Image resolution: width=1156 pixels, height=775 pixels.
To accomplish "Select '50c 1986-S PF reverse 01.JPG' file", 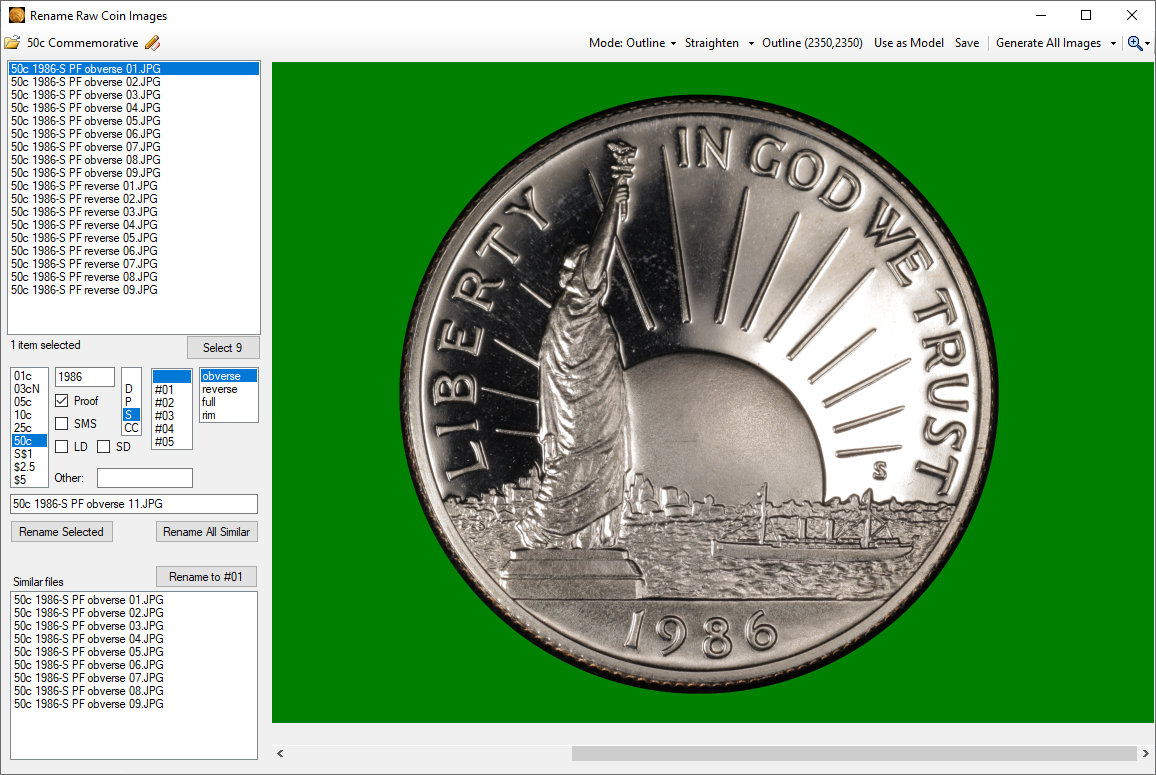I will (x=84, y=186).
